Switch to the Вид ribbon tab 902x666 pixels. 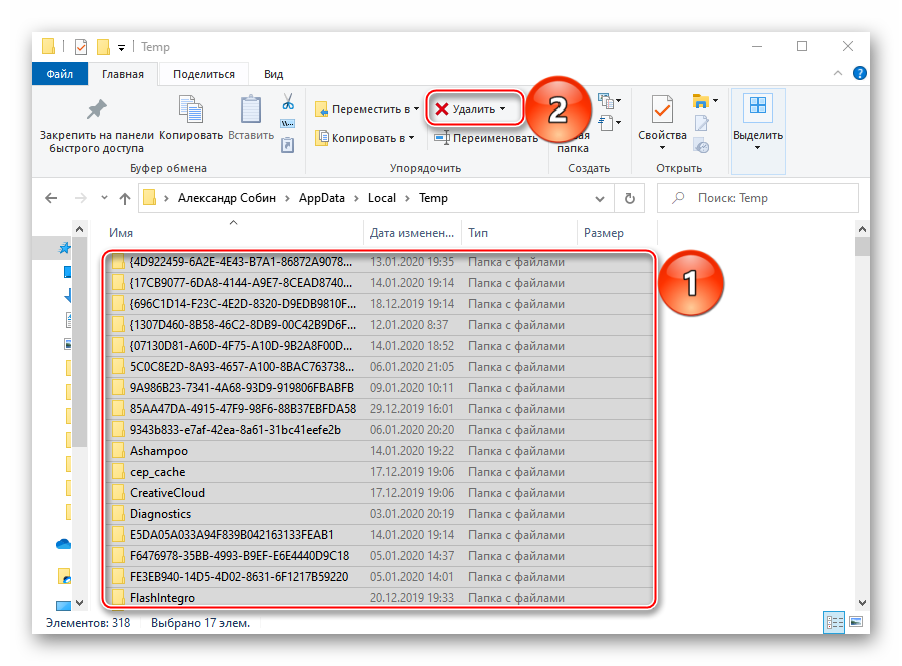(x=273, y=74)
